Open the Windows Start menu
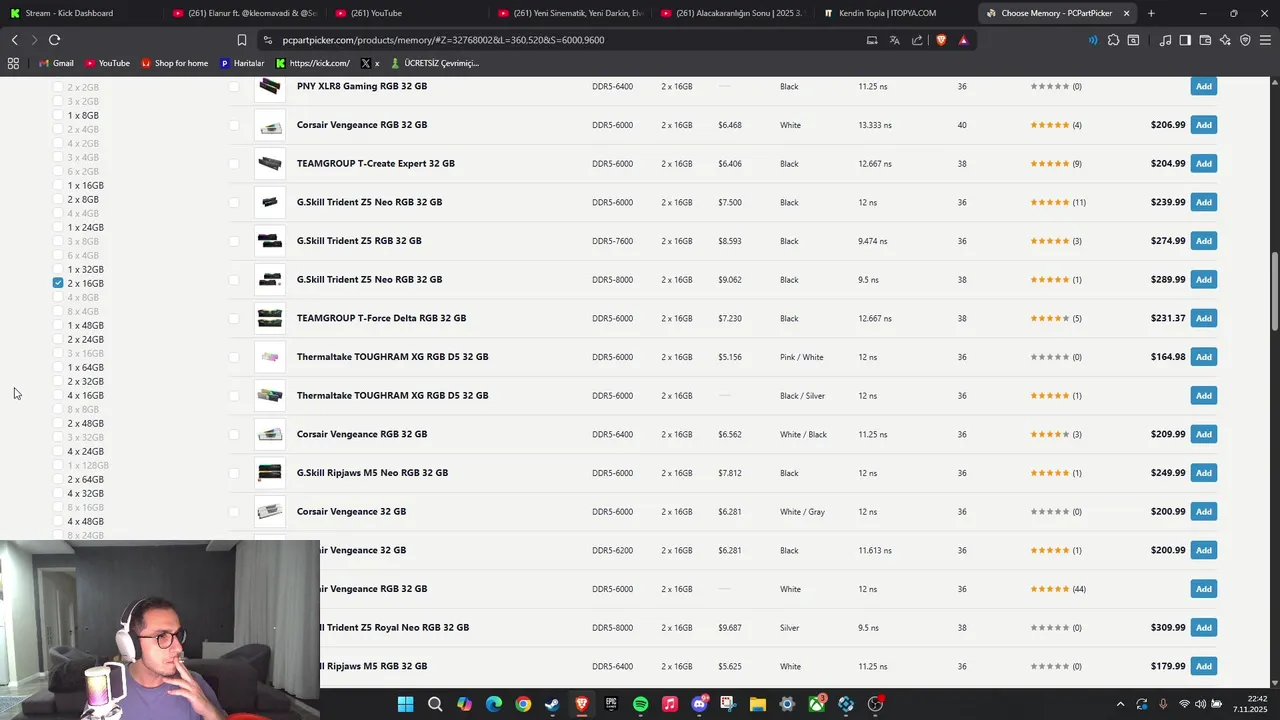 (405, 704)
